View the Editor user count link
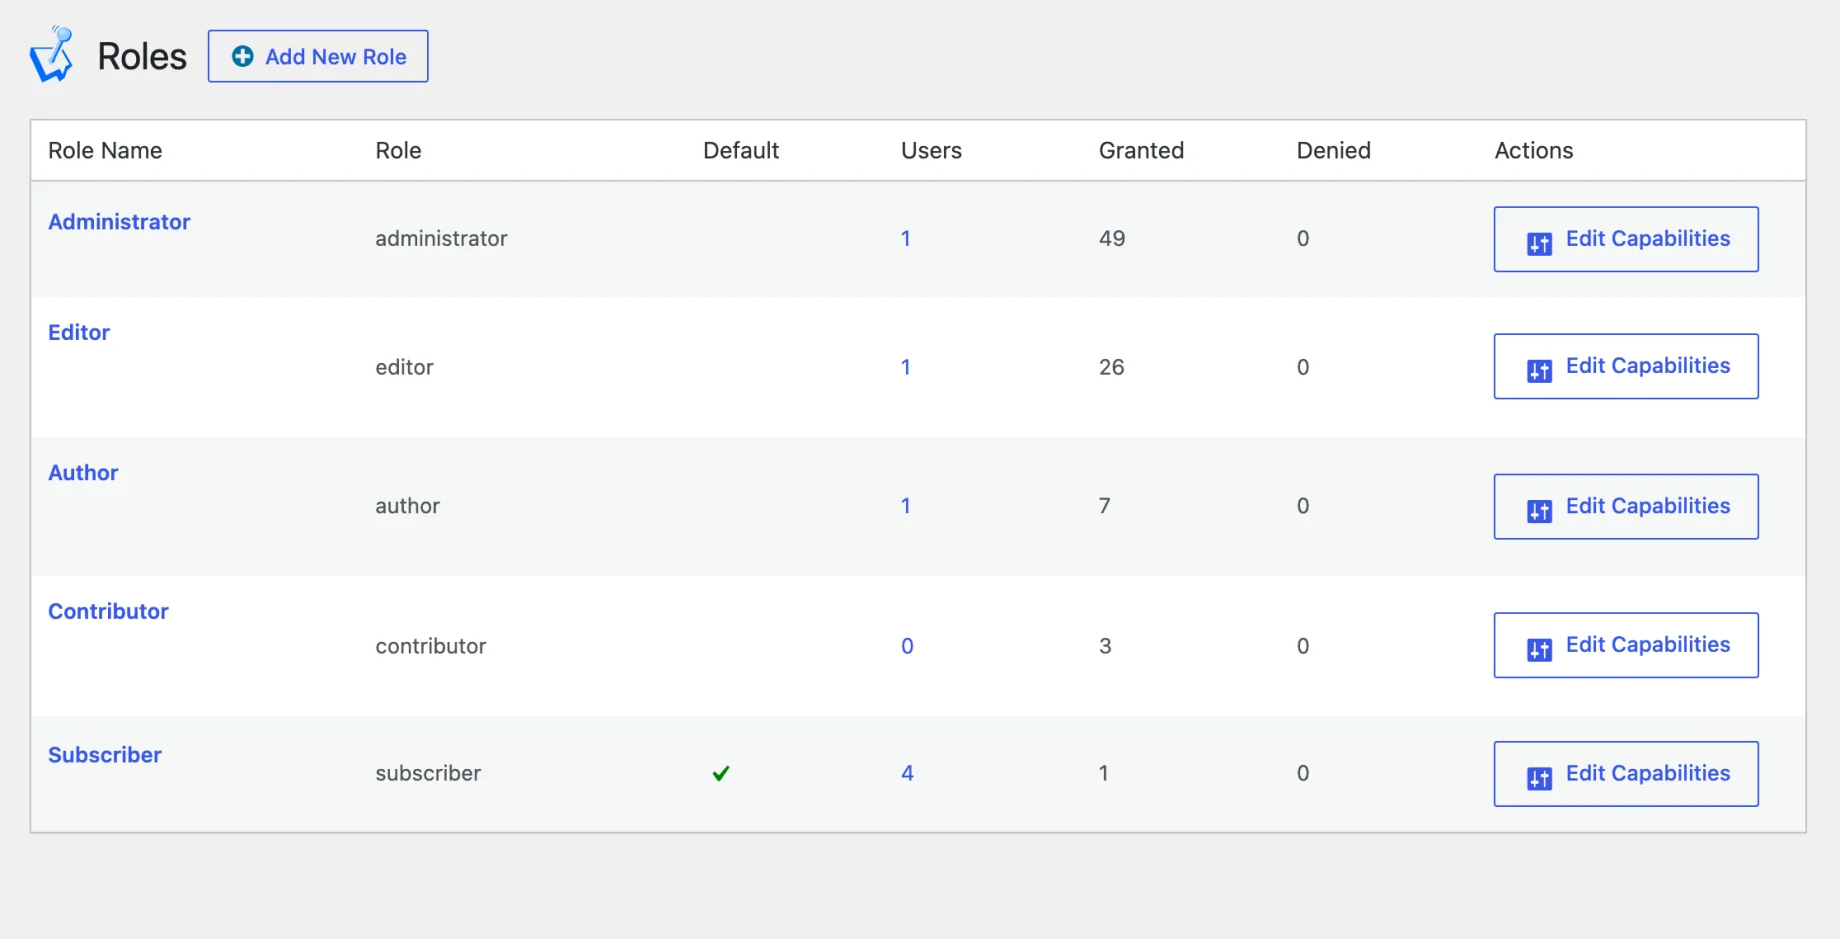Screen dimensions: 1840x939 906,367
